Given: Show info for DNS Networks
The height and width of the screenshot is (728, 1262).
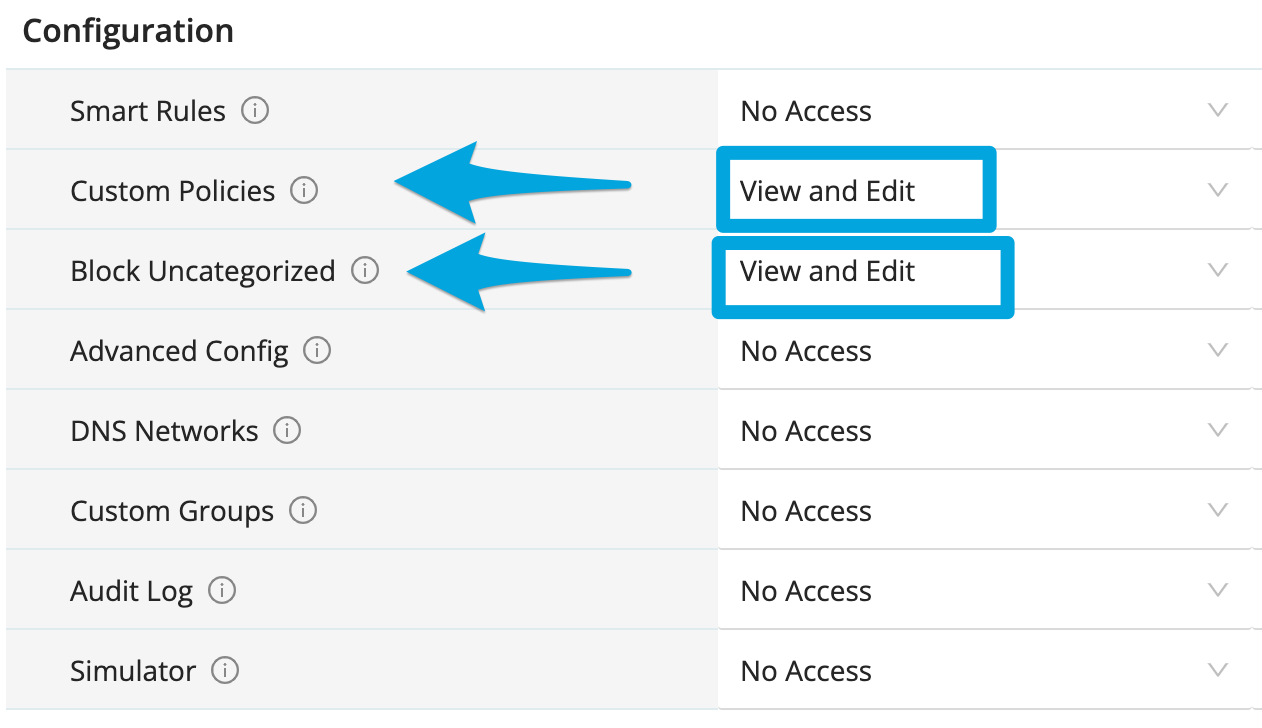Looking at the screenshot, I should [287, 431].
